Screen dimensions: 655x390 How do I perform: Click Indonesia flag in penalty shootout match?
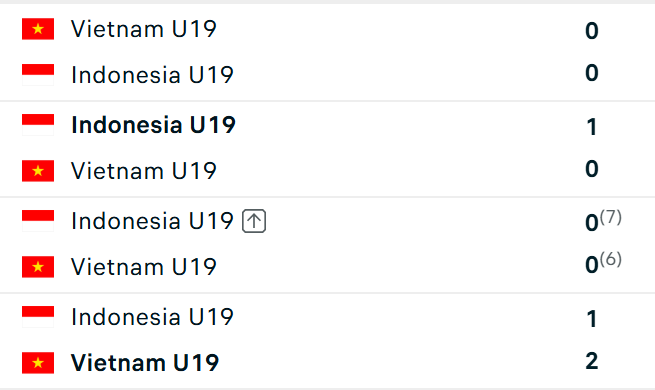pos(38,221)
